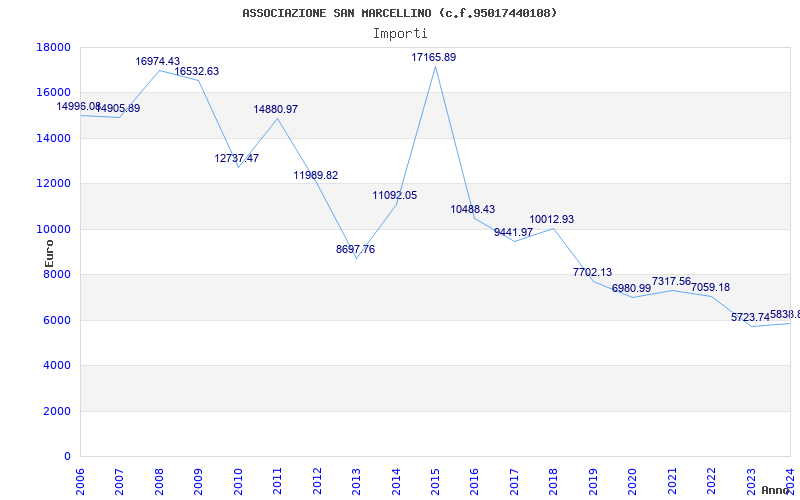800x500 pixels.
Task: Select the 9441.97 data label
Action: [x=513, y=233]
